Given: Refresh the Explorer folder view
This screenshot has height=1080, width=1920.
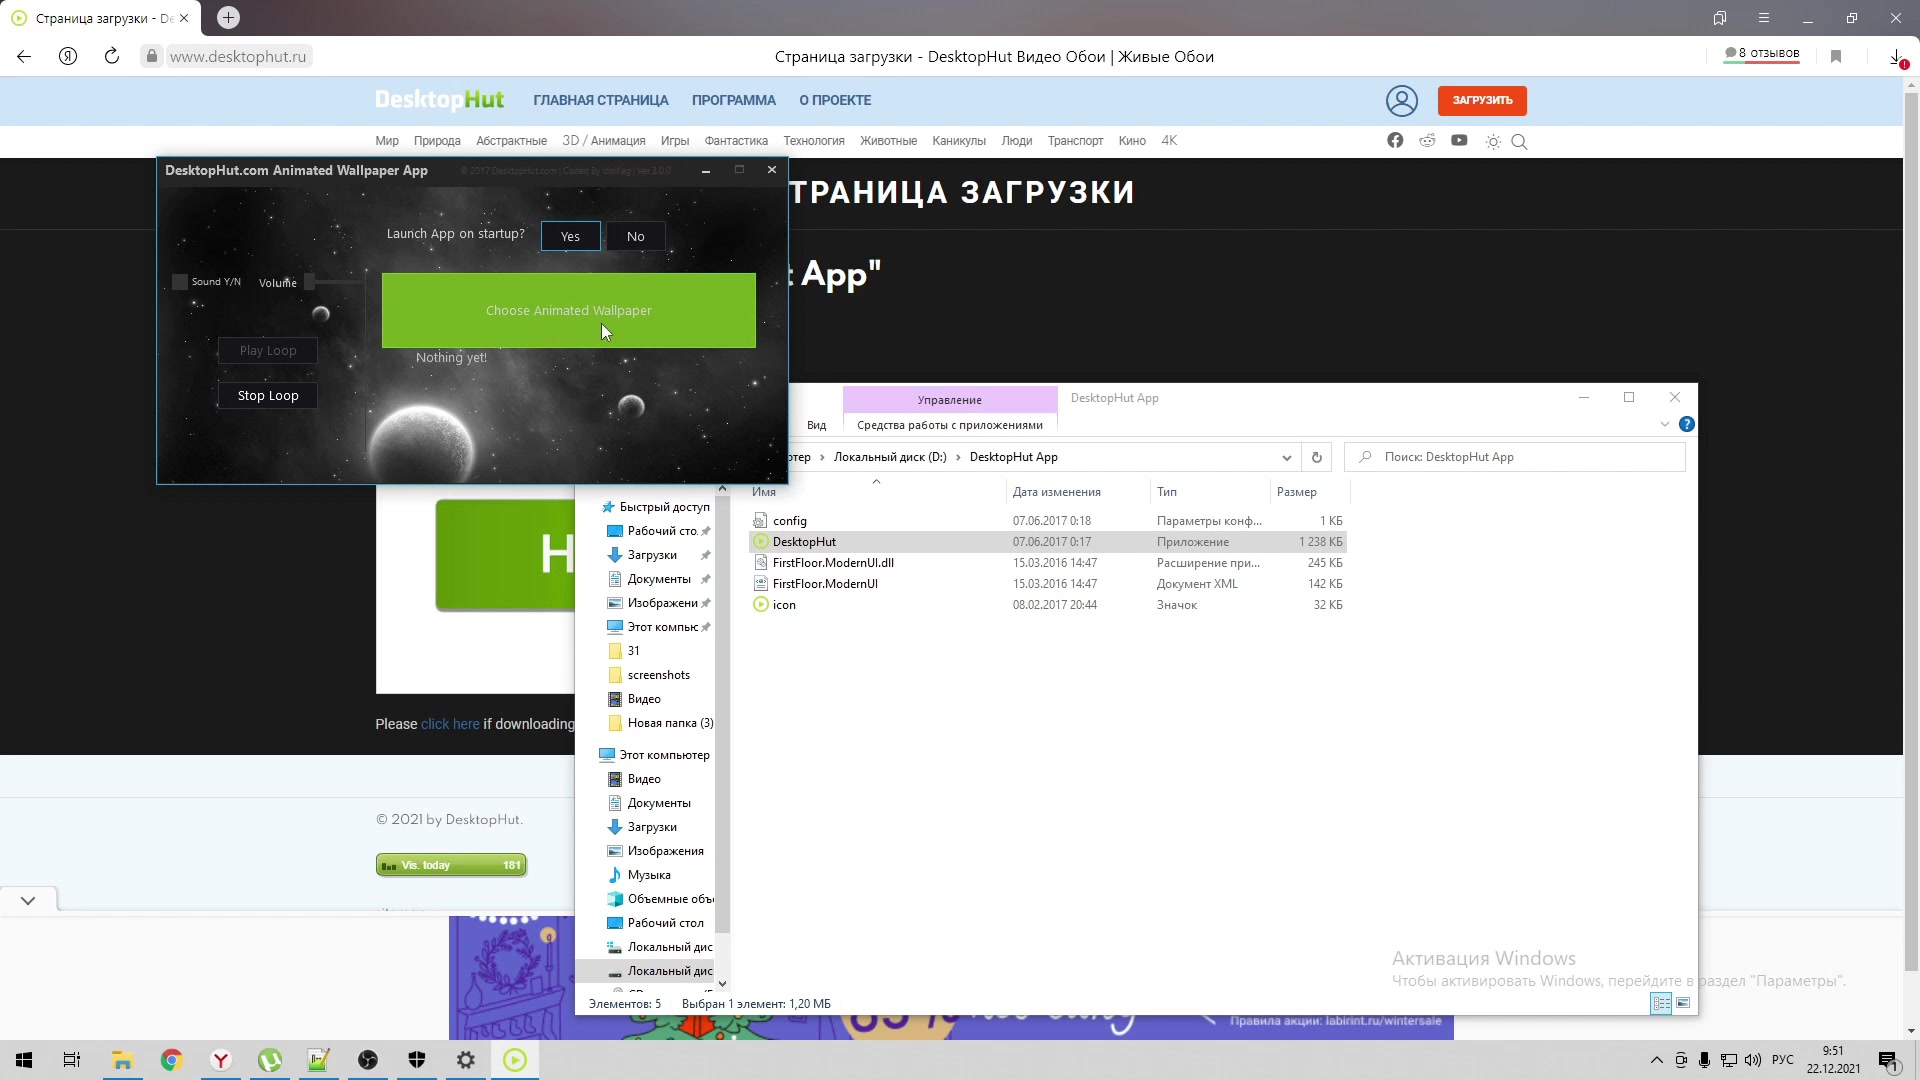Looking at the screenshot, I should [1316, 457].
